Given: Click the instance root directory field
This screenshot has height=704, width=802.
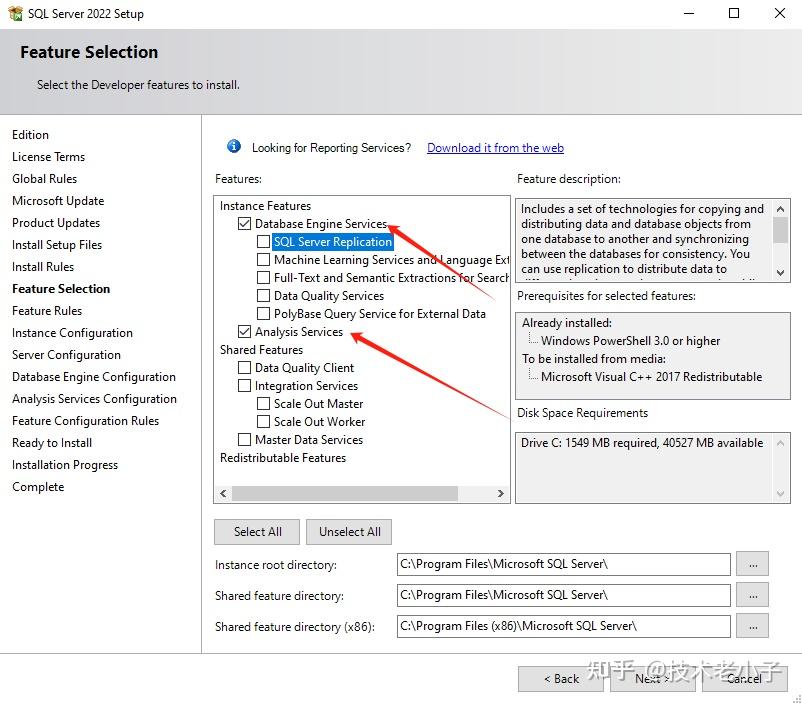Looking at the screenshot, I should (x=563, y=564).
